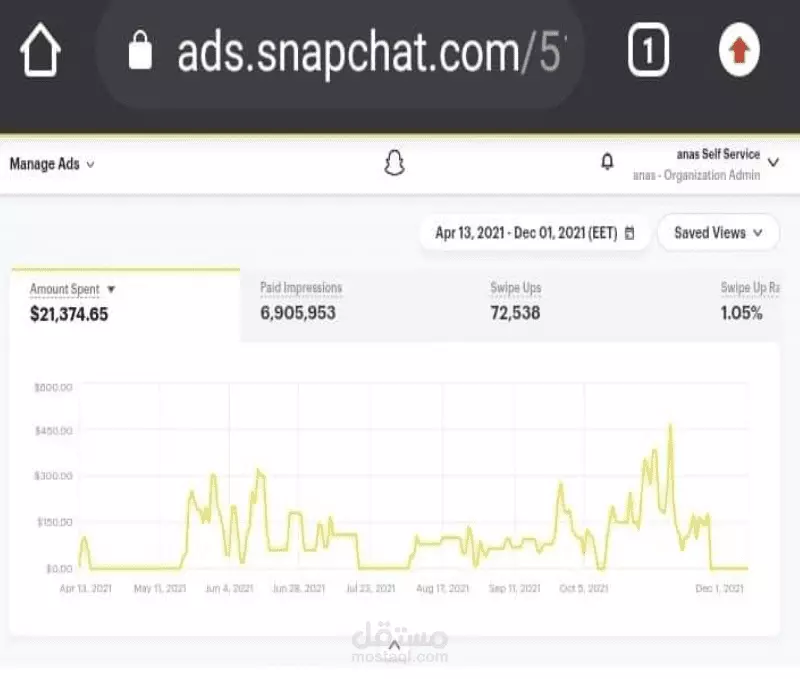Click the notifications bell icon
This screenshot has height=679, width=800.
coord(608,162)
